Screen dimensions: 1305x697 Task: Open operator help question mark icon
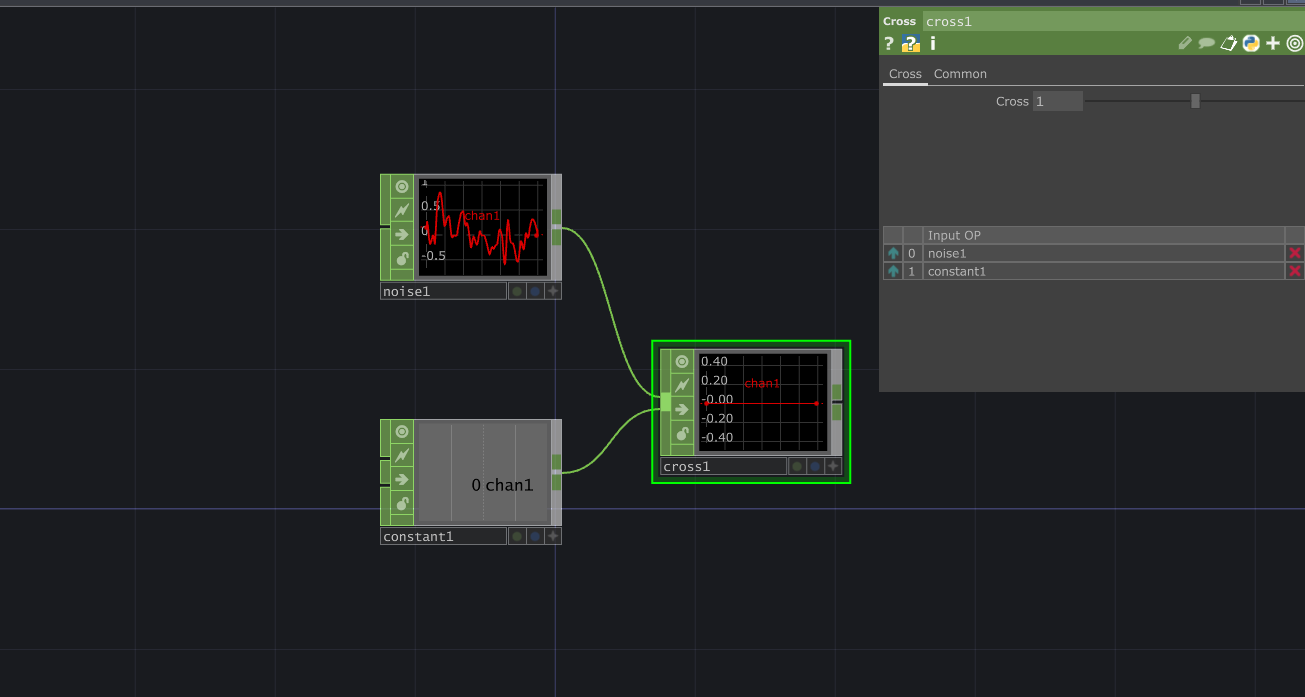(888, 43)
